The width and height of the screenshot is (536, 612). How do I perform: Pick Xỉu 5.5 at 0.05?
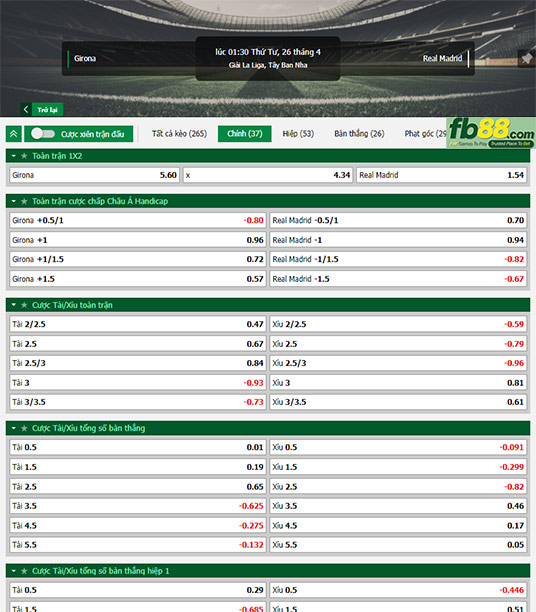pyautogui.click(x=398, y=545)
